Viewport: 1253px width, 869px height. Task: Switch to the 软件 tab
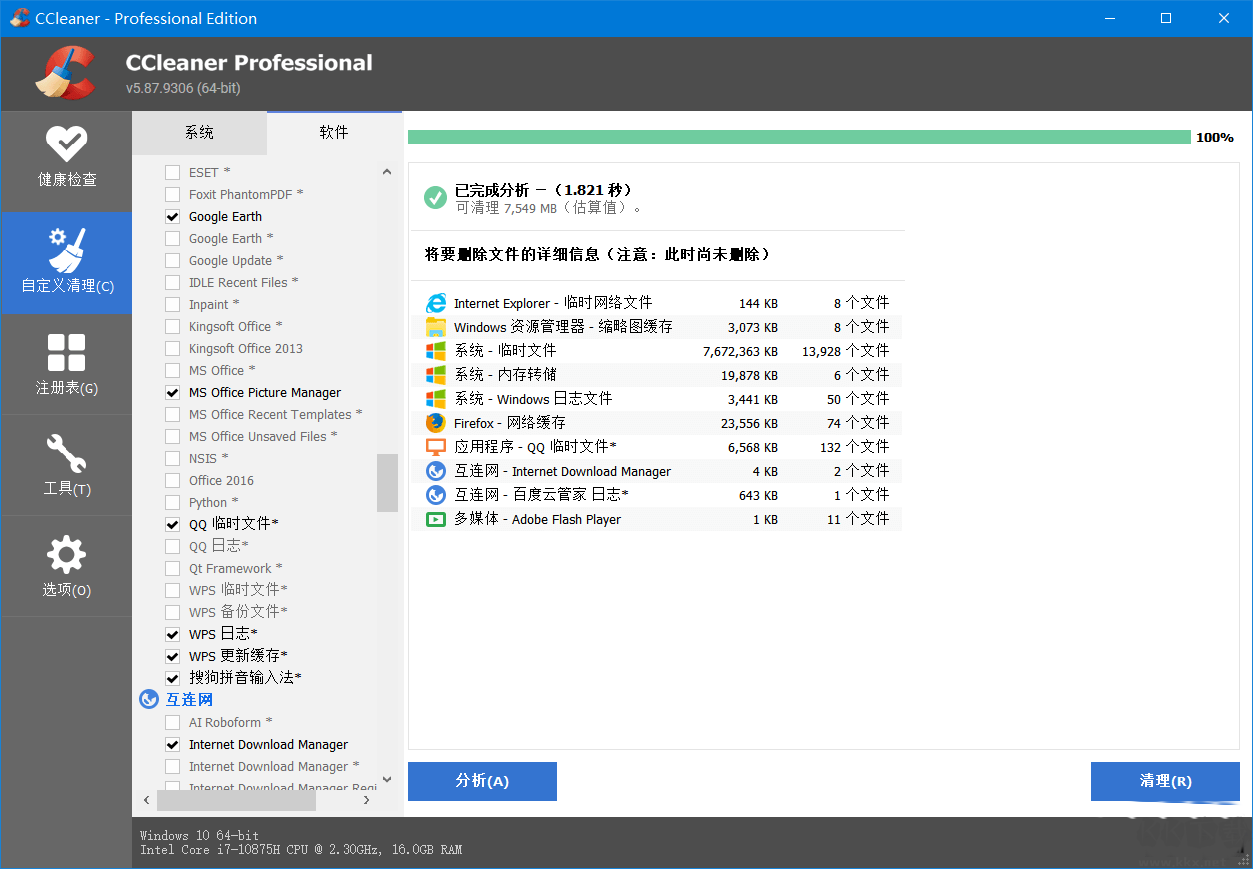tap(334, 133)
